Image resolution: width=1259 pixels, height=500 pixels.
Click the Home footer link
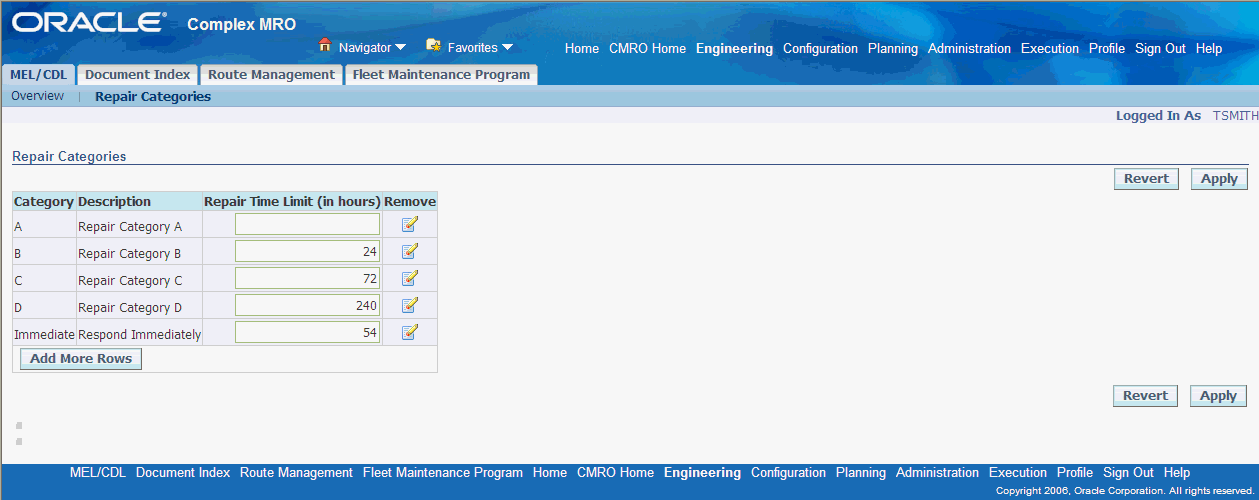[x=550, y=473]
